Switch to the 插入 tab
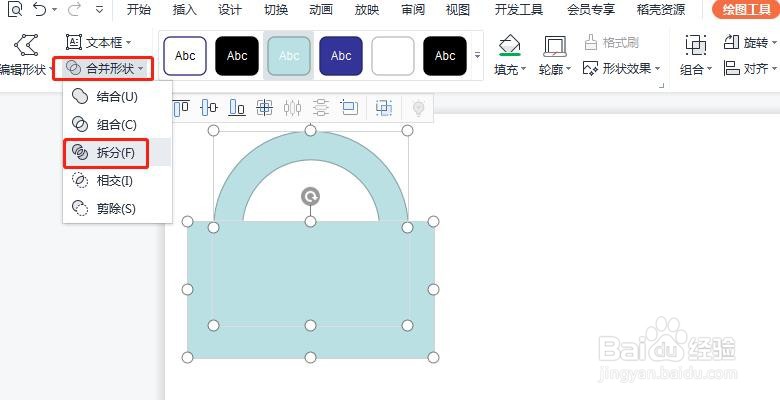Image resolution: width=780 pixels, height=400 pixels. [x=185, y=9]
